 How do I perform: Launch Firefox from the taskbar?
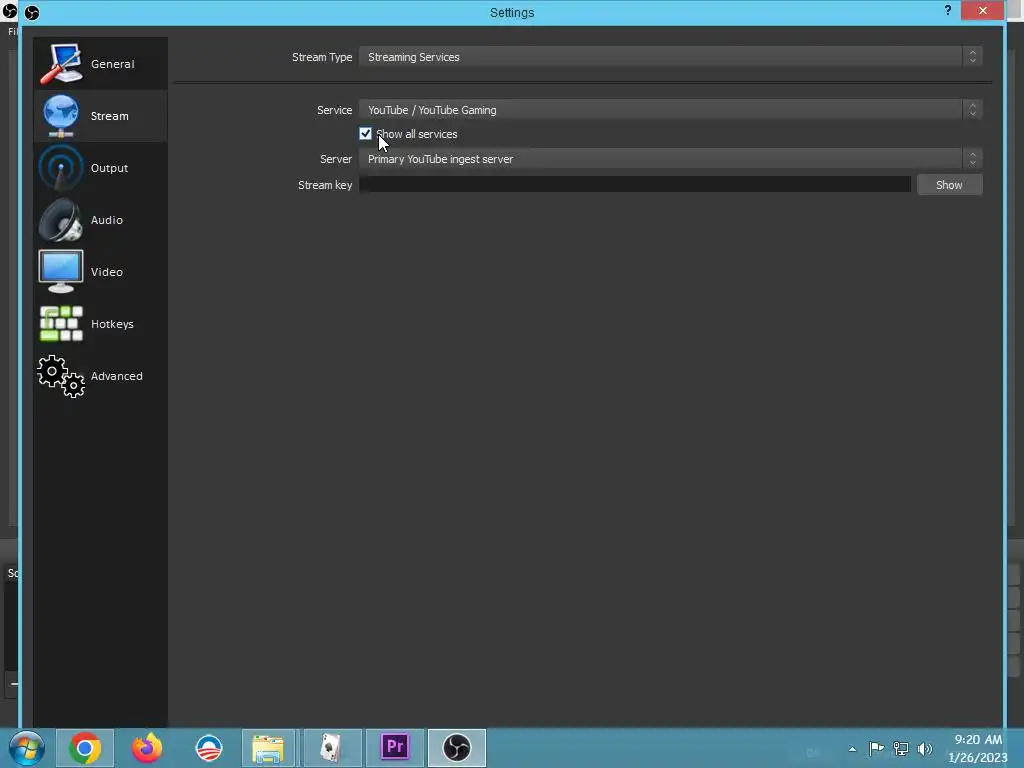[147, 748]
